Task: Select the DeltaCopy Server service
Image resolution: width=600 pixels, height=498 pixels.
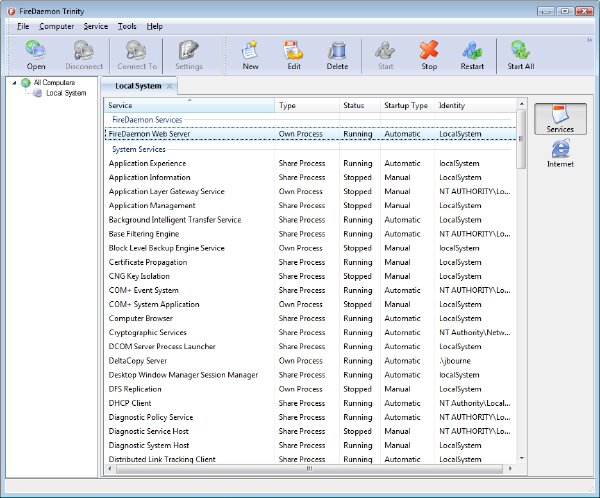Action: pos(310,361)
